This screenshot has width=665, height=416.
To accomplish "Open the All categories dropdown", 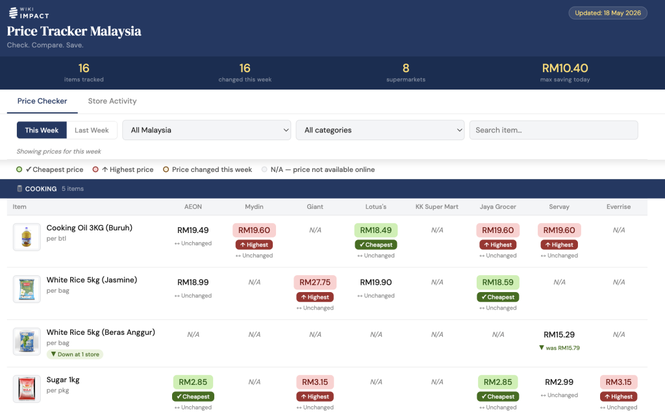I will 380,130.
